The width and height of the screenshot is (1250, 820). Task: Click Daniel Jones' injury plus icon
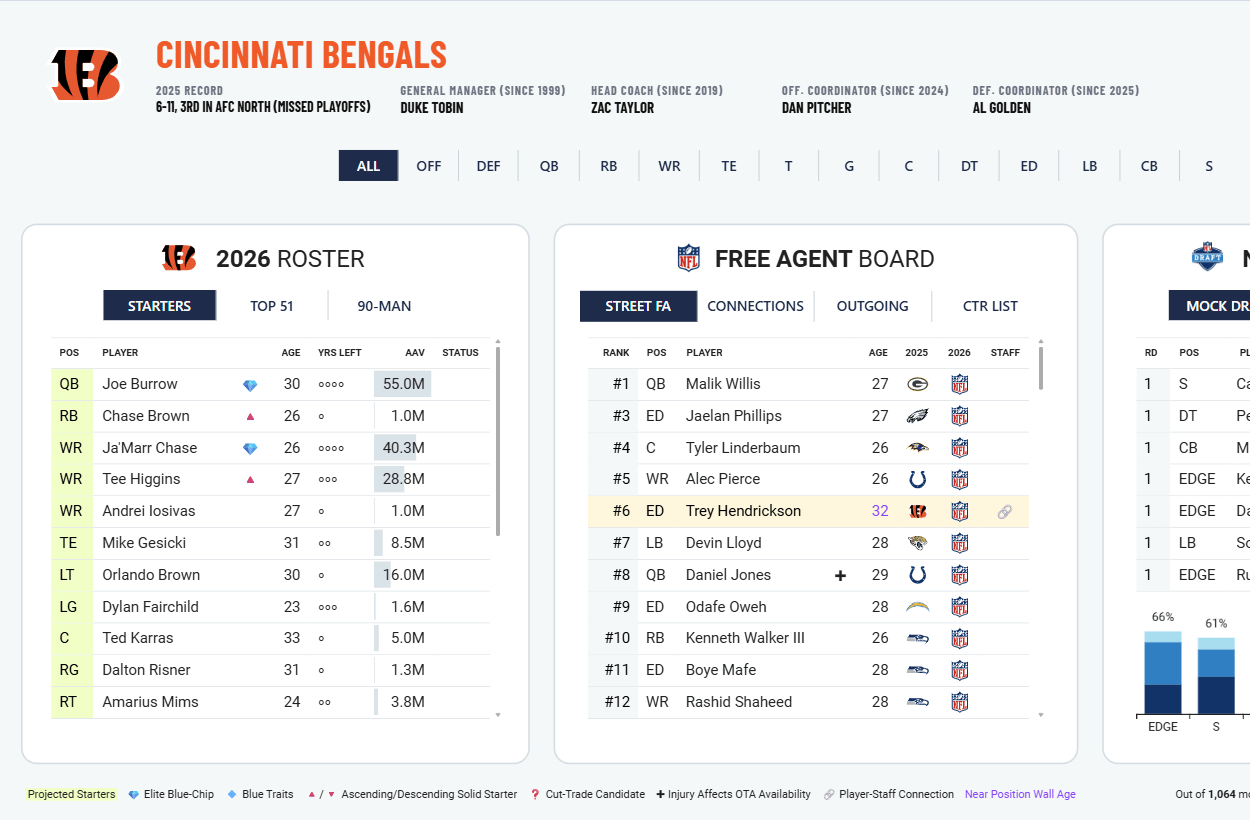(x=840, y=575)
